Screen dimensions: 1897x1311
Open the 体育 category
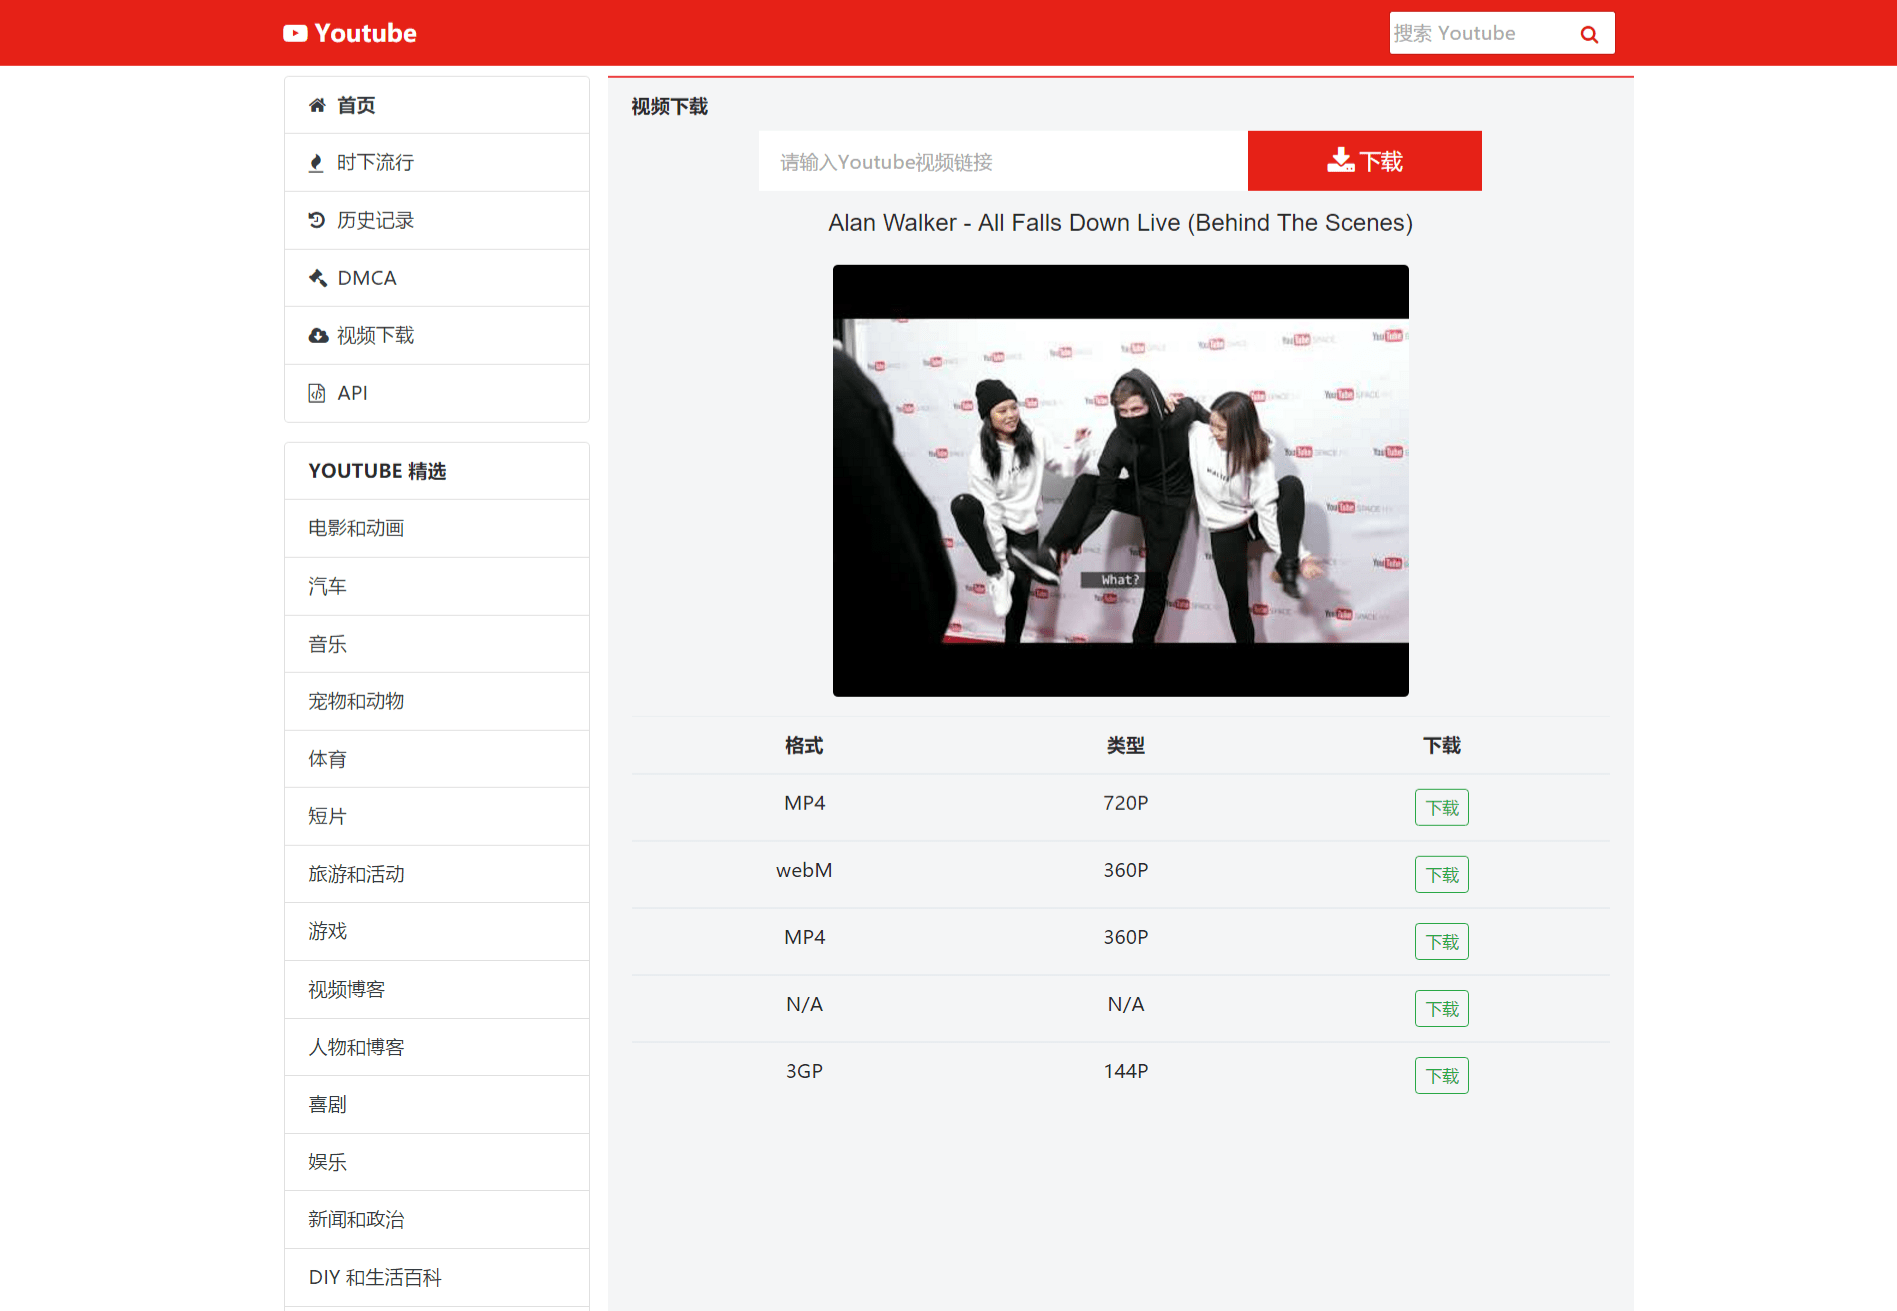pos(437,759)
